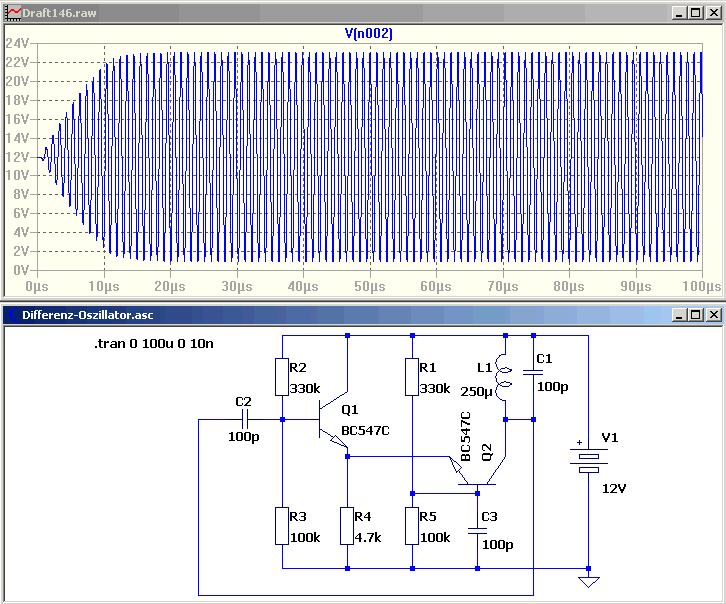Select resistor R4 4.7k symbol

pos(347,526)
